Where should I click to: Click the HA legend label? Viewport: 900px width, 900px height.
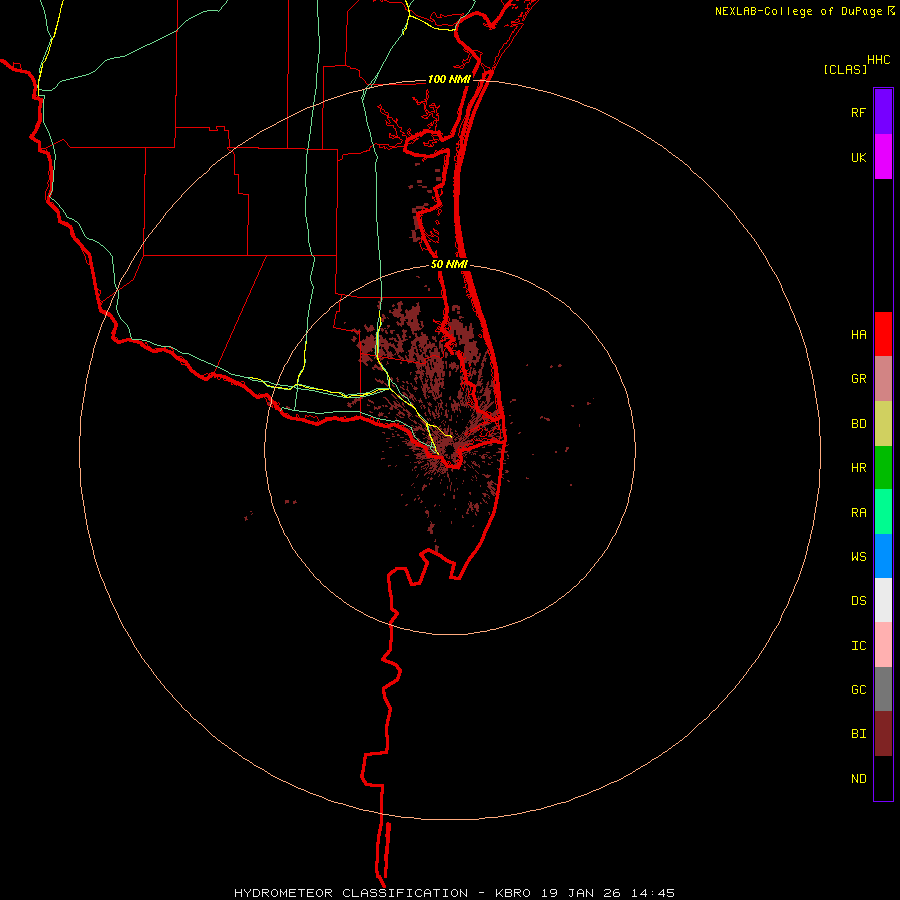(858, 335)
